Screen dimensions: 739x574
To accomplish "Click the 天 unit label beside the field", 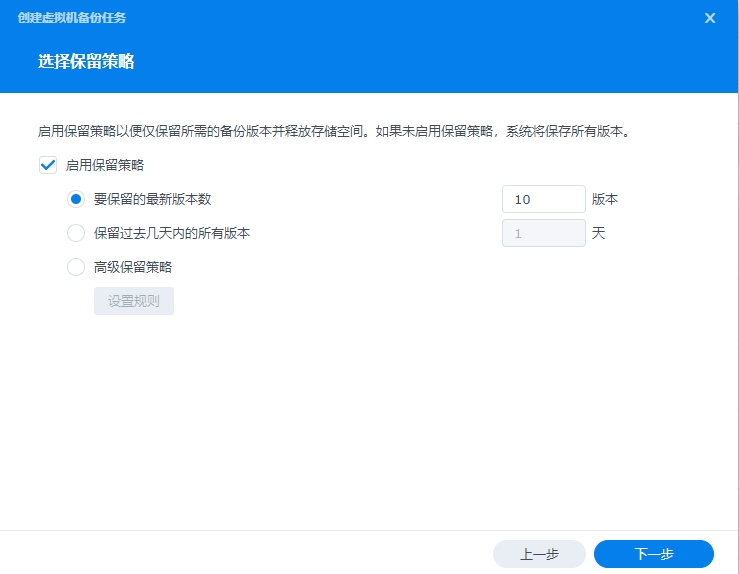I will 599,233.
